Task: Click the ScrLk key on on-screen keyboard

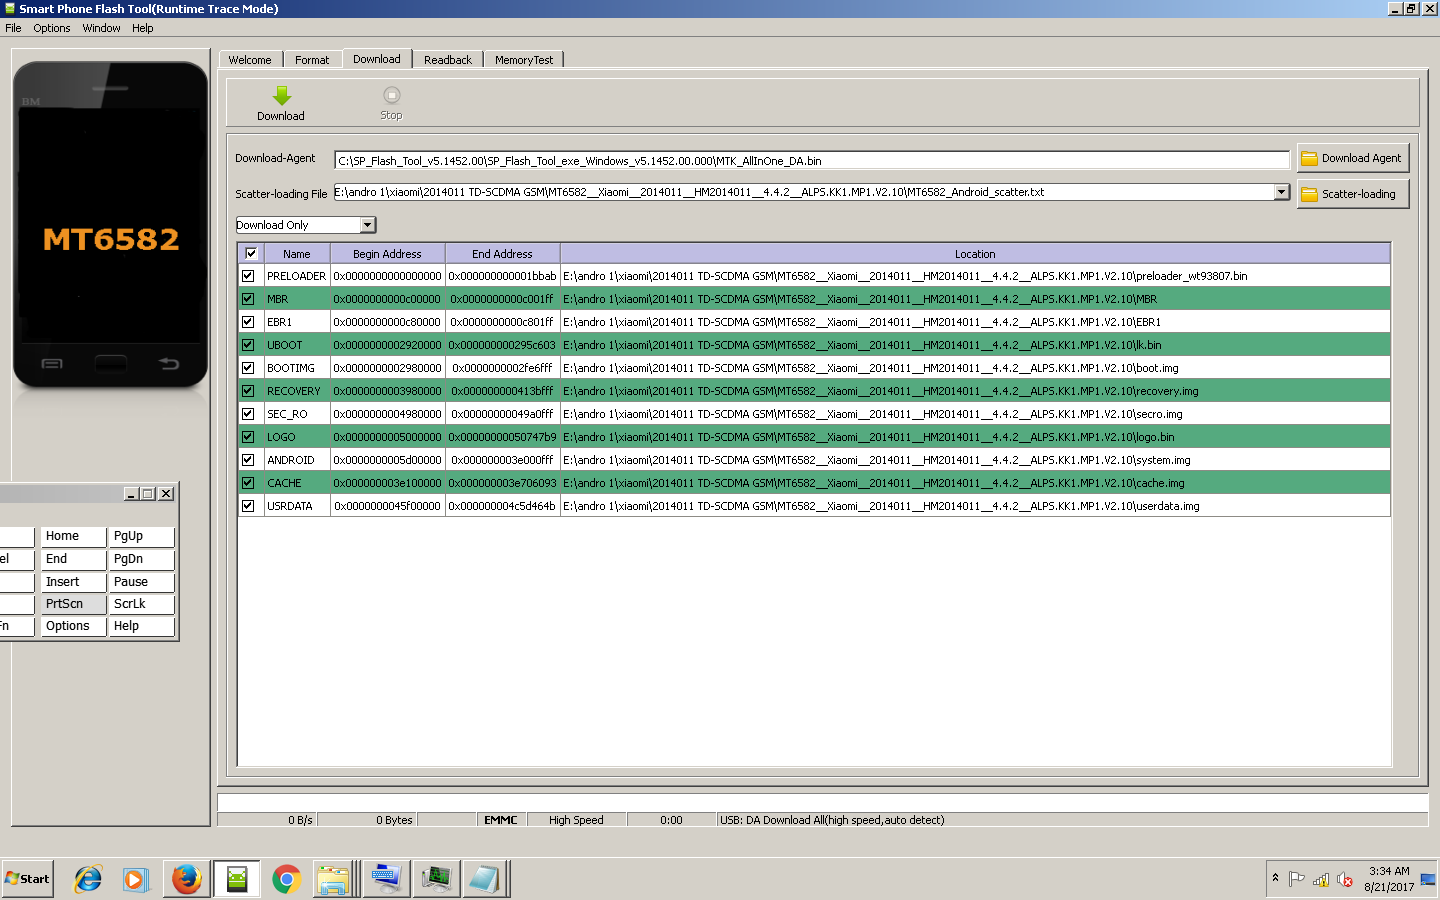Action: pos(141,604)
